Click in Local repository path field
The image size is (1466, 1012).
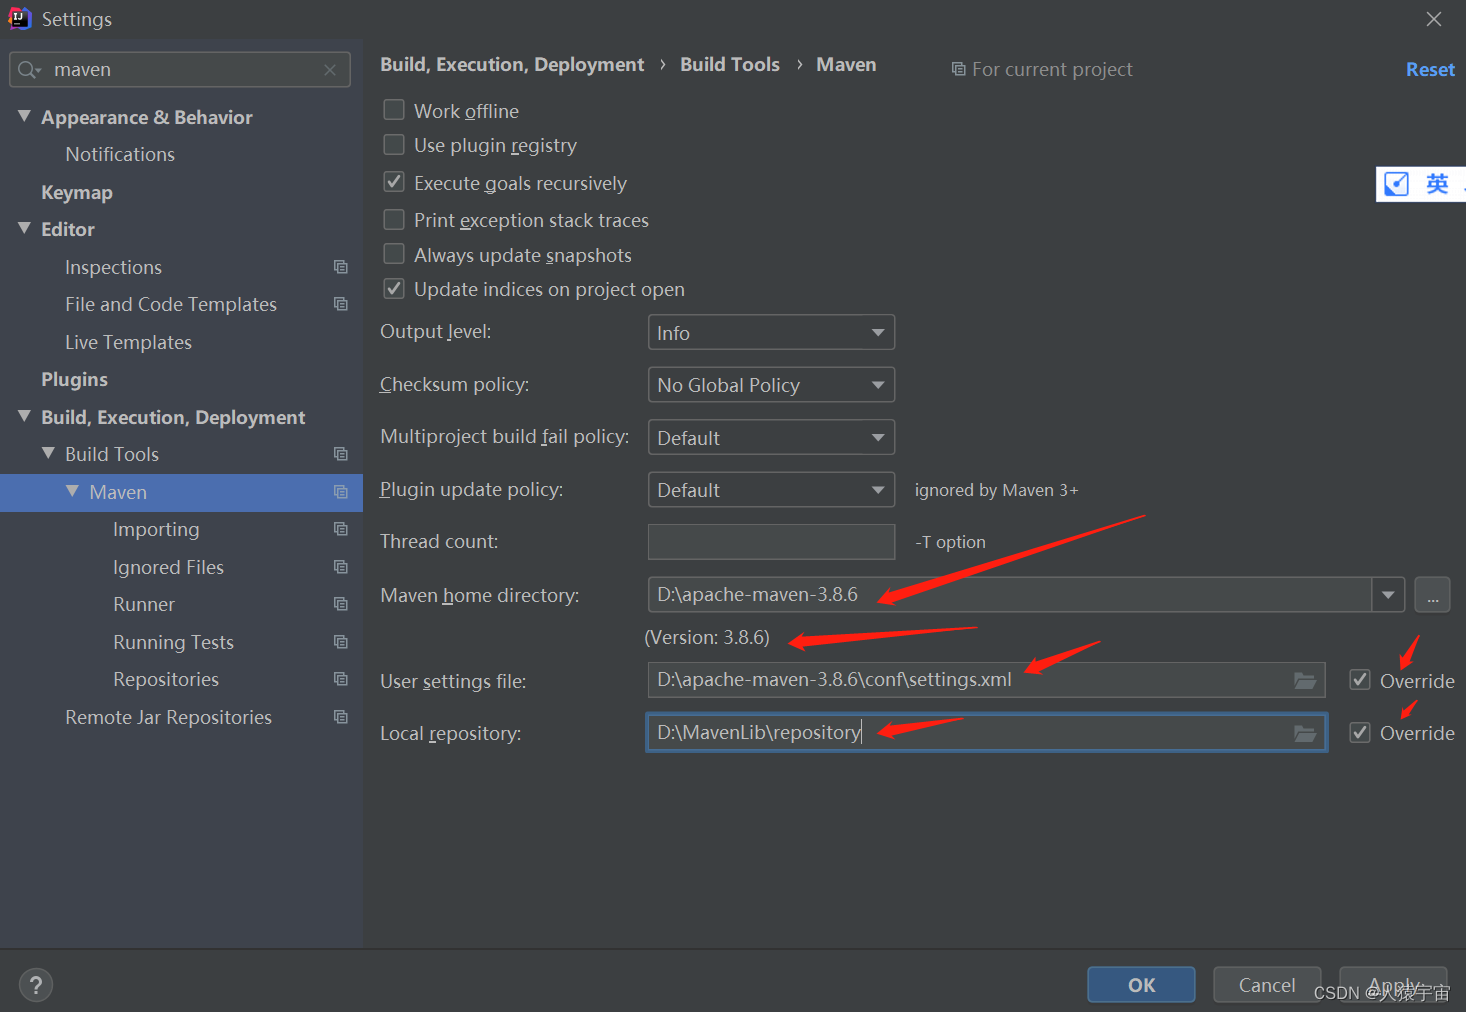[985, 732]
